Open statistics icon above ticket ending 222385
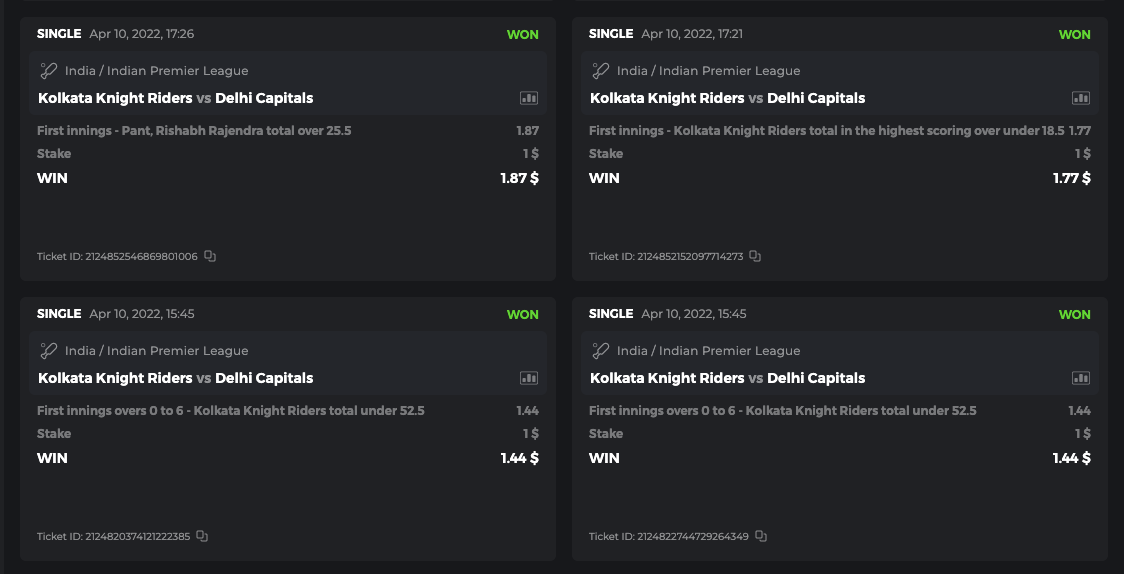Viewport: 1124px width, 574px height. [x=529, y=378]
